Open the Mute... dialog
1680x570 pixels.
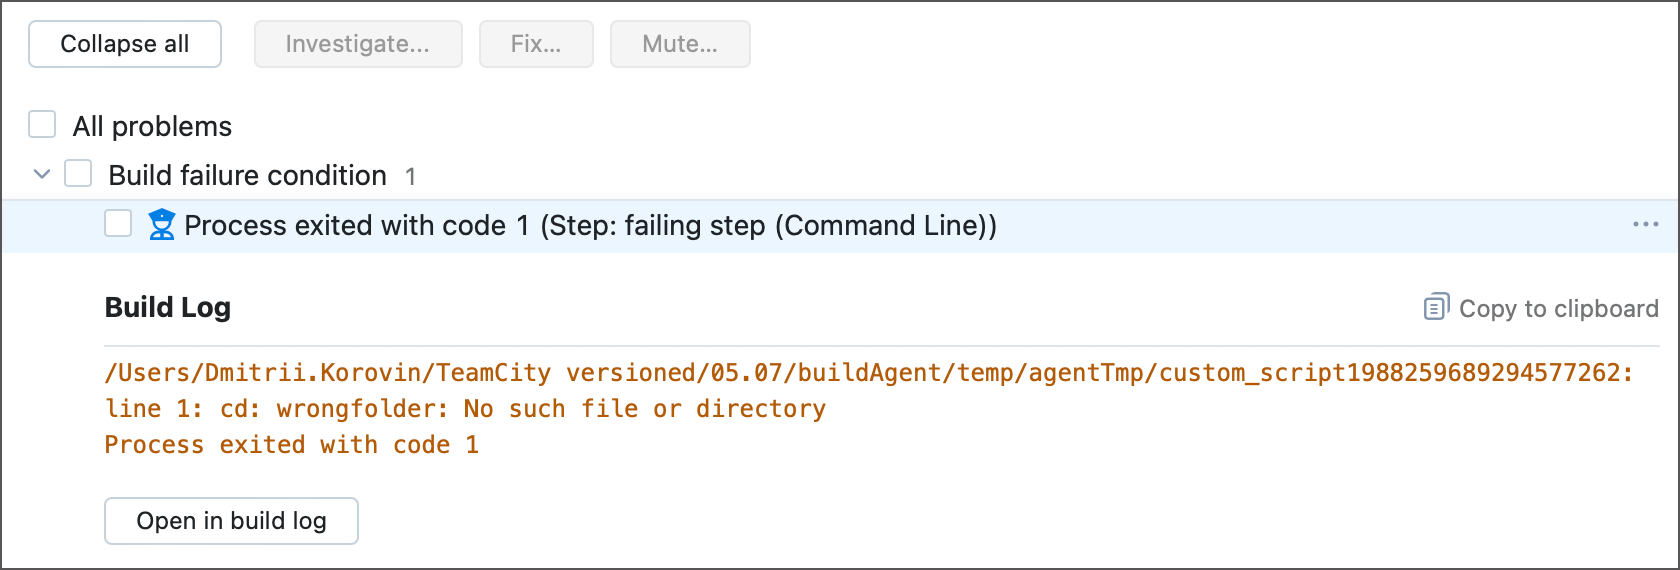point(680,44)
